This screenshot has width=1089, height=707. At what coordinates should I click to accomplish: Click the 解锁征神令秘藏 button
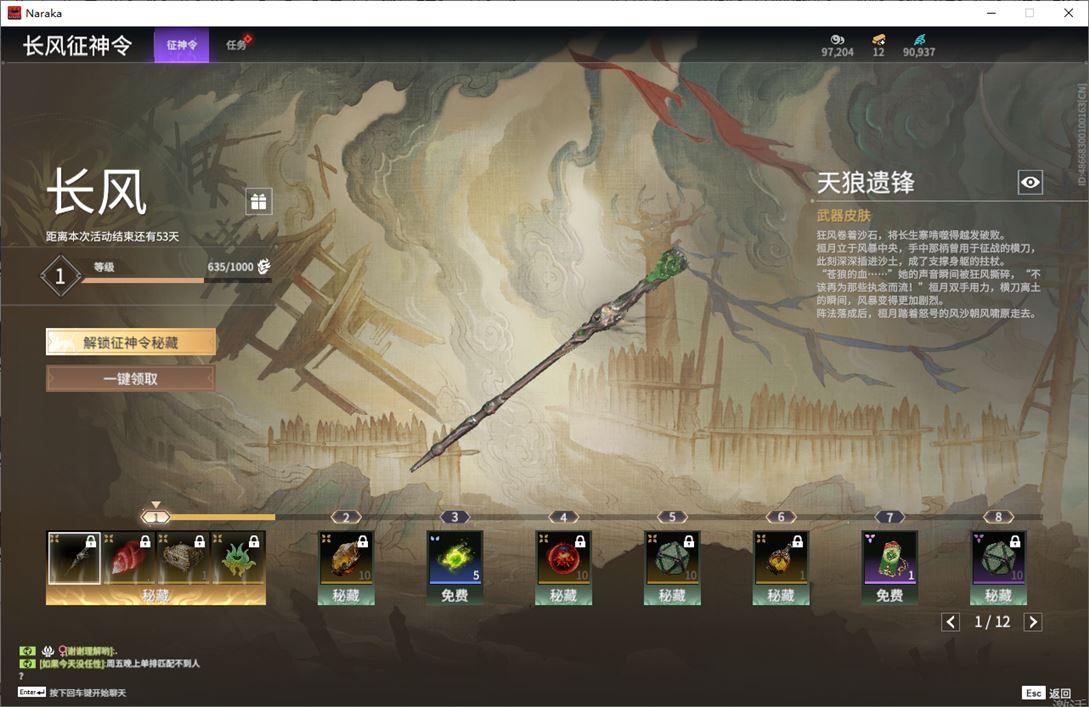coord(131,342)
